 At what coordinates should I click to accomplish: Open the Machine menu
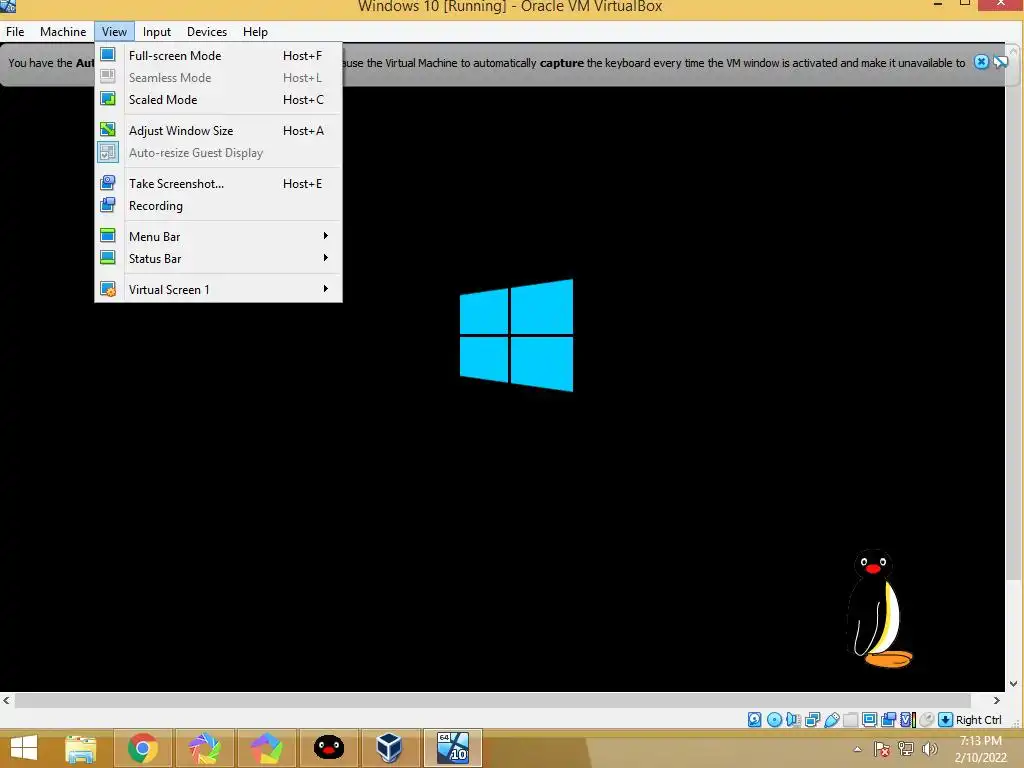(63, 31)
